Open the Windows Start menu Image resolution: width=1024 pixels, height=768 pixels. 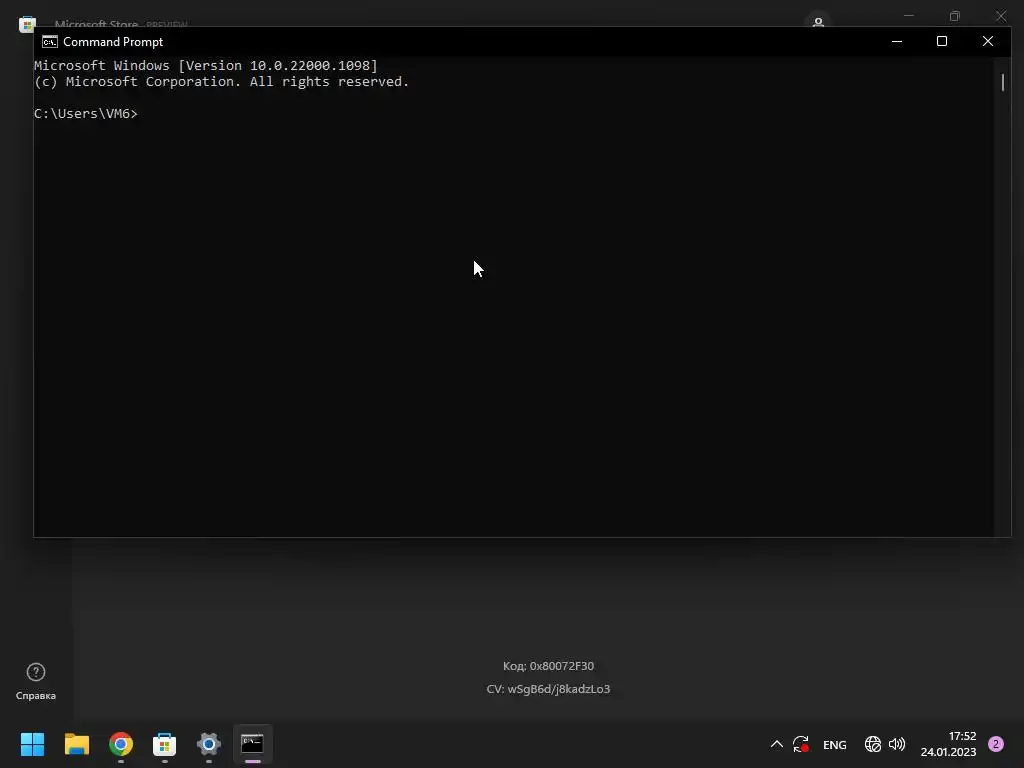(33, 744)
